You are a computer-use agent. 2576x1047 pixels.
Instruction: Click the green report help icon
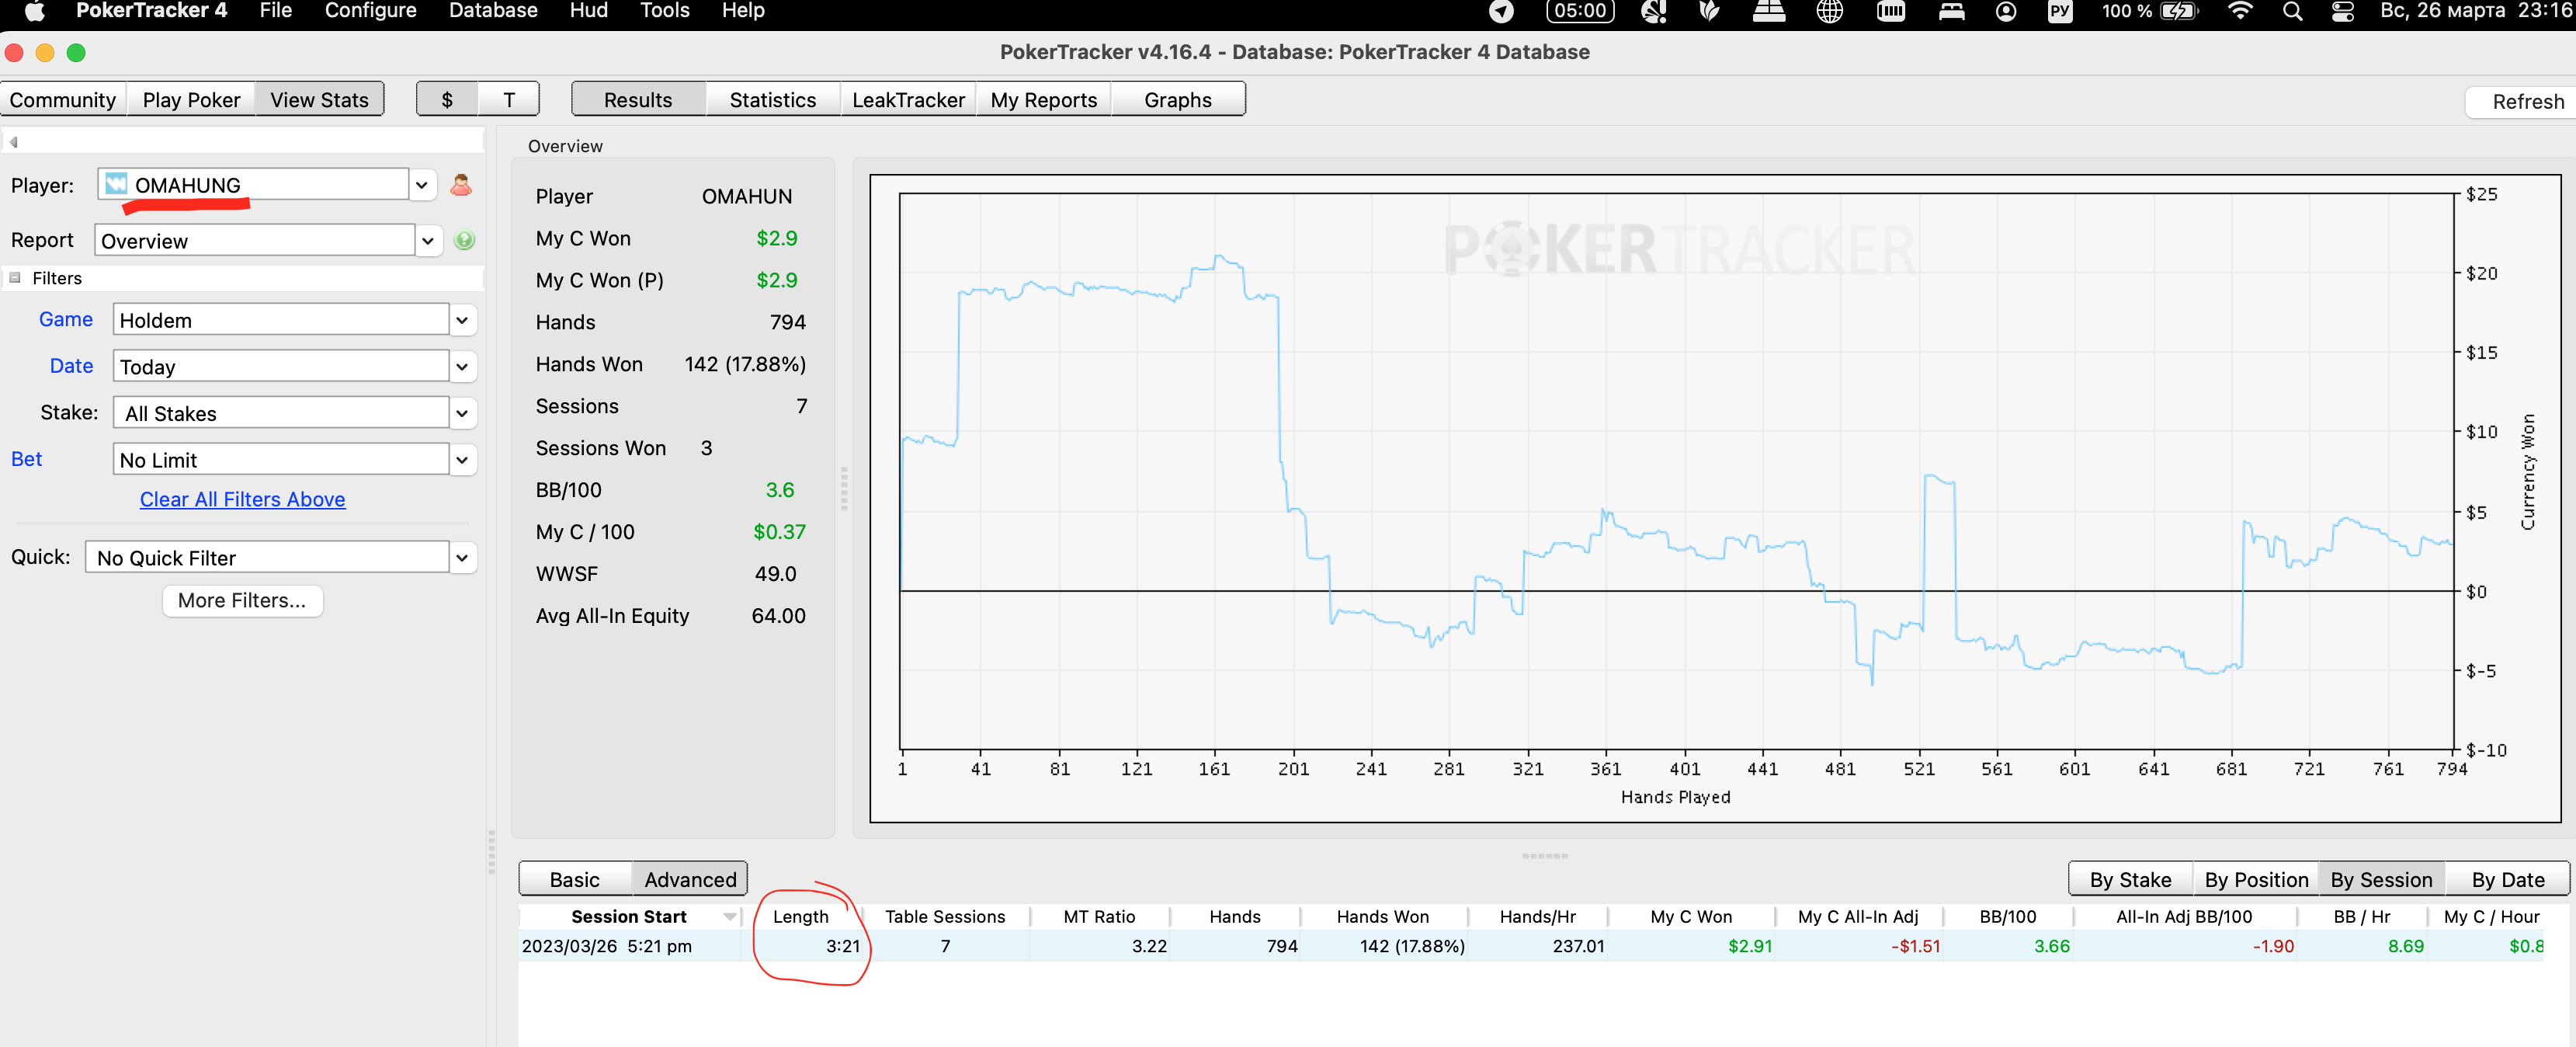464,240
